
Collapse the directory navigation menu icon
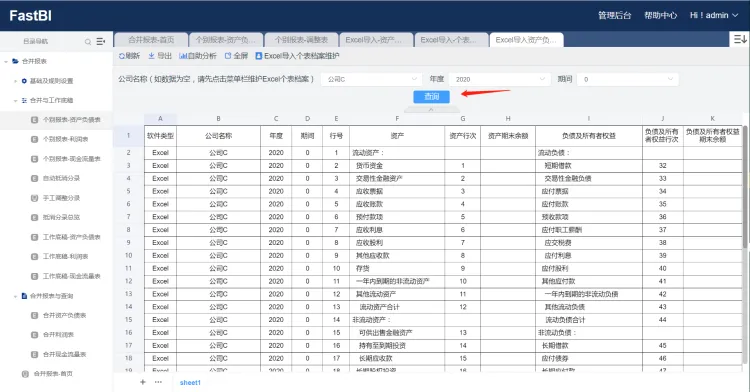coord(100,42)
